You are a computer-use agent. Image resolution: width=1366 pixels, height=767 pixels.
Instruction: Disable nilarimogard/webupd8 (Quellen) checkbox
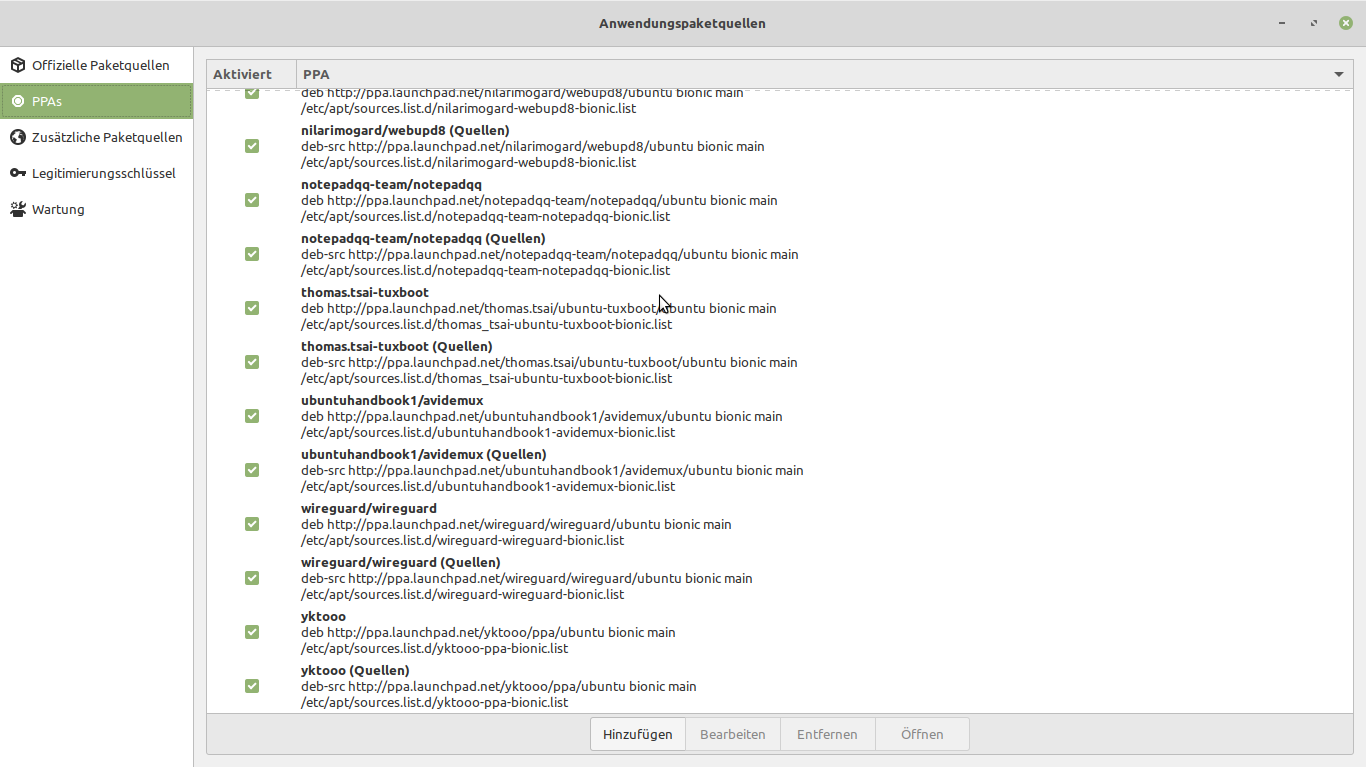click(x=252, y=146)
